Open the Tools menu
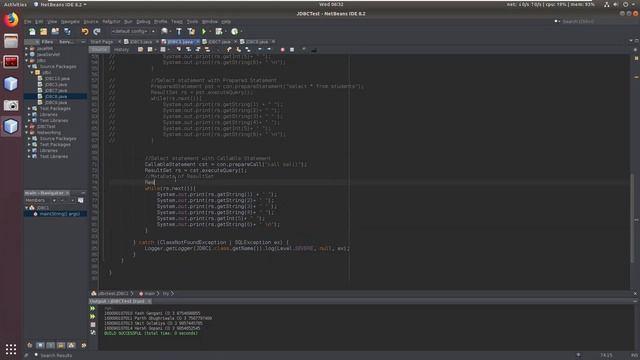Image resolution: width=640 pixels, height=360 pixels. click(x=192, y=22)
